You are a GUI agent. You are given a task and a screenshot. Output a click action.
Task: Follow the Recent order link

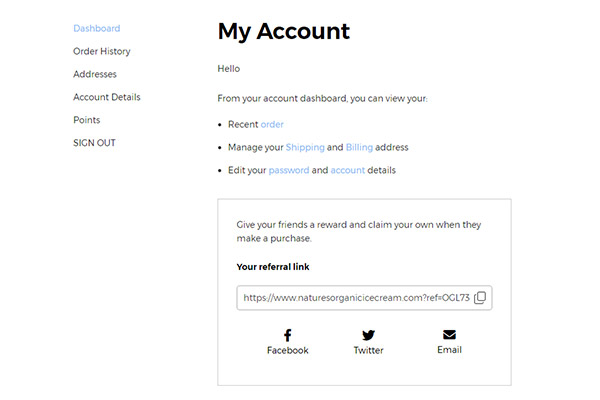tap(272, 124)
